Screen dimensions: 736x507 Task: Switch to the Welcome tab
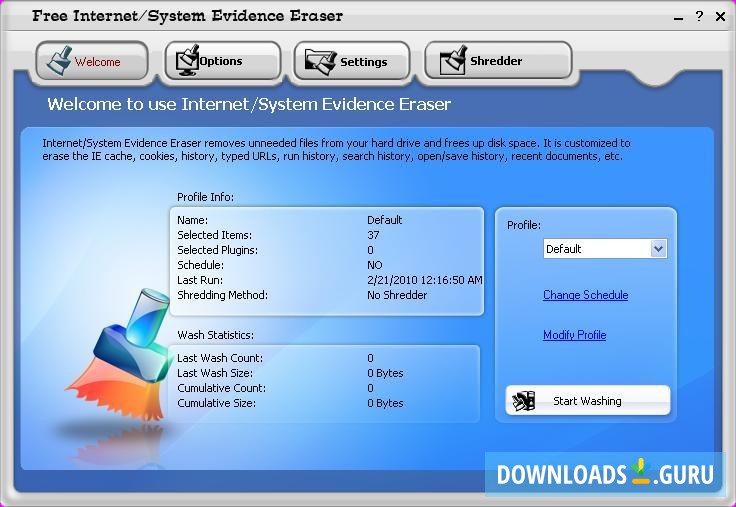pyautogui.click(x=92, y=61)
